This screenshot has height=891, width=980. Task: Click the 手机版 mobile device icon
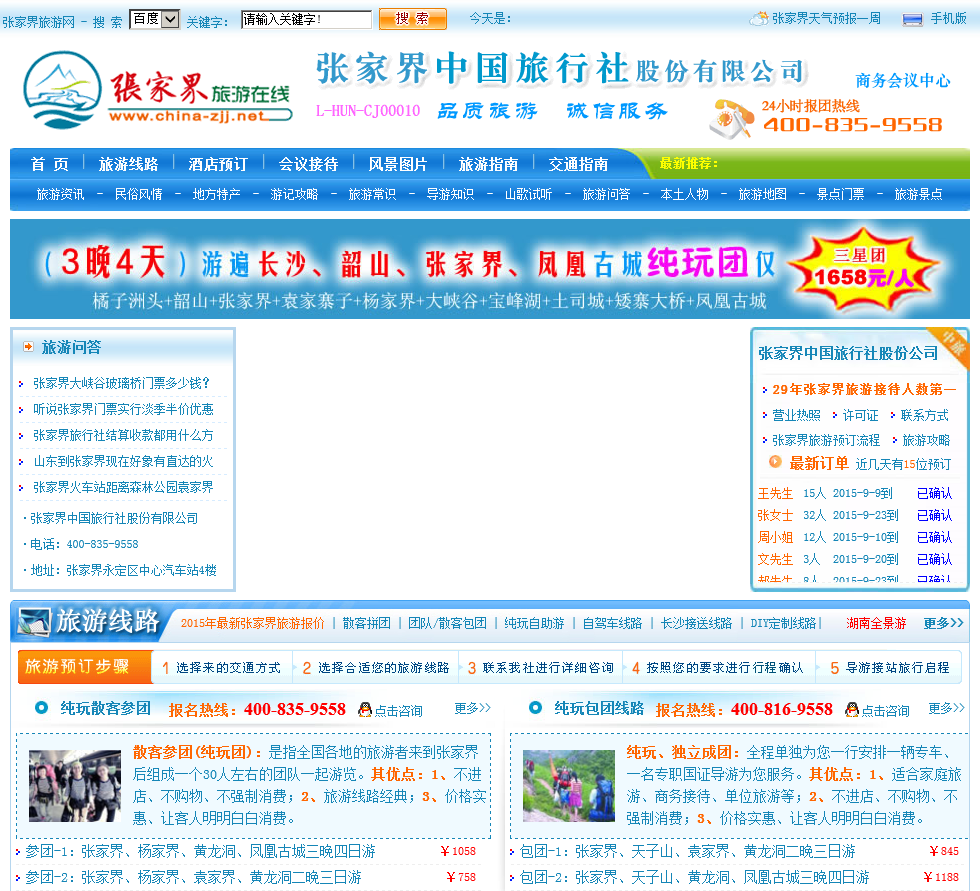pos(912,20)
